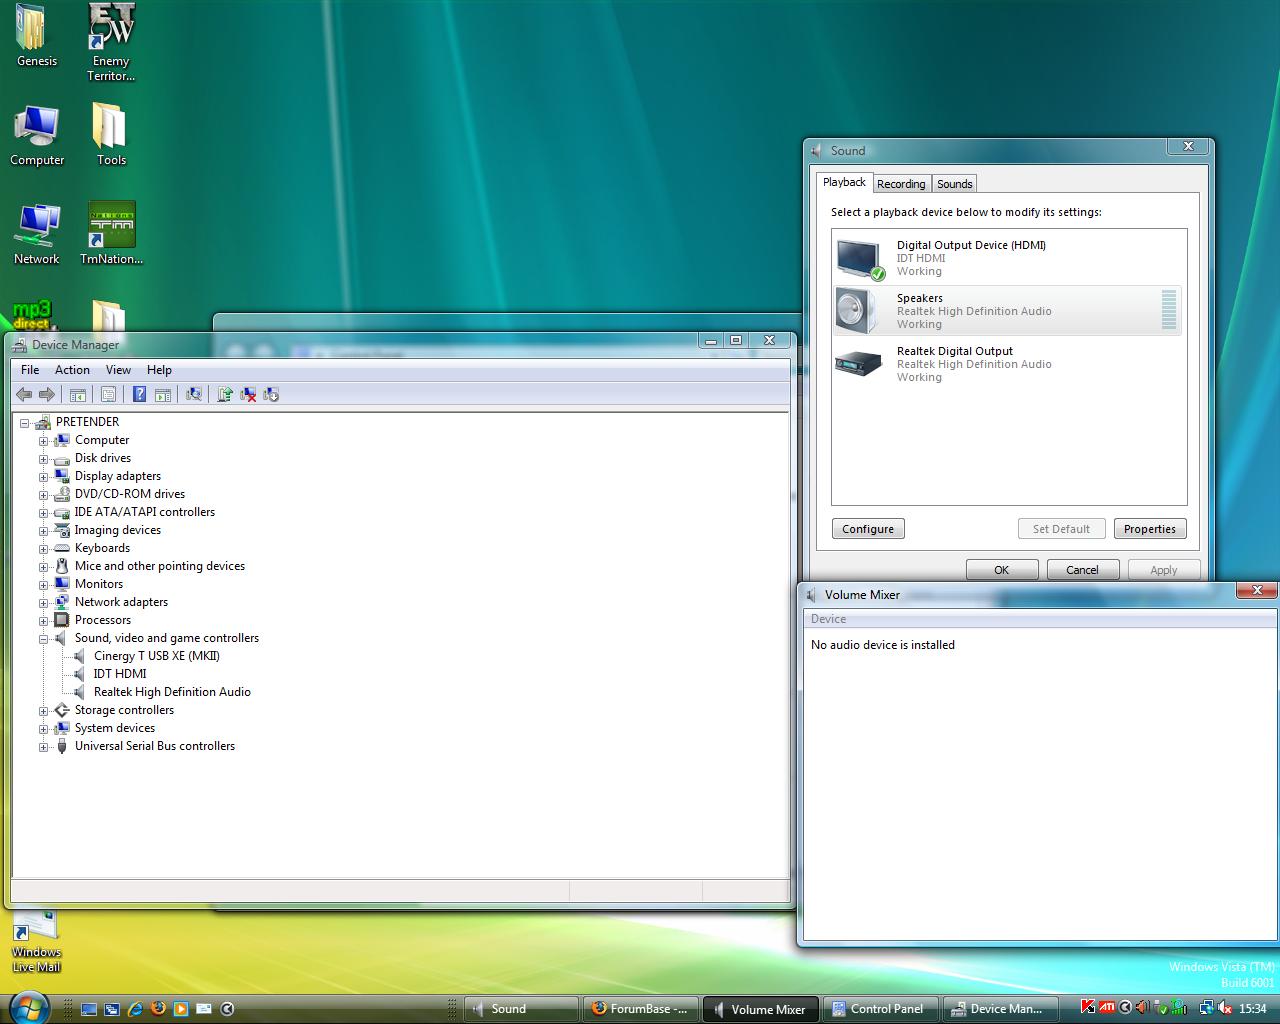This screenshot has width=1280, height=1024.
Task: Open the Properties toolbar icon in Device Manager
Action: pyautogui.click(x=109, y=394)
